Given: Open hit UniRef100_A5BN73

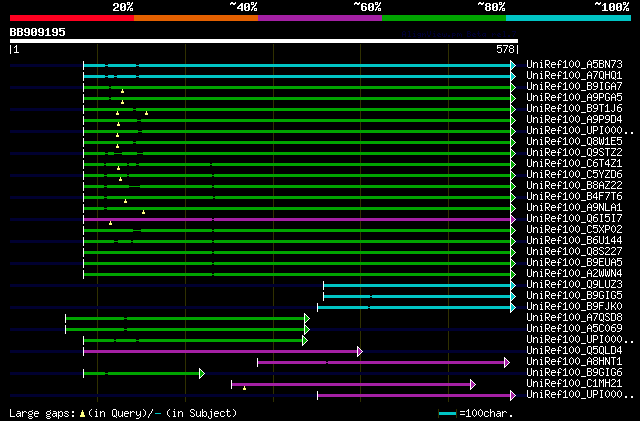Looking at the screenshot, I should point(574,65).
